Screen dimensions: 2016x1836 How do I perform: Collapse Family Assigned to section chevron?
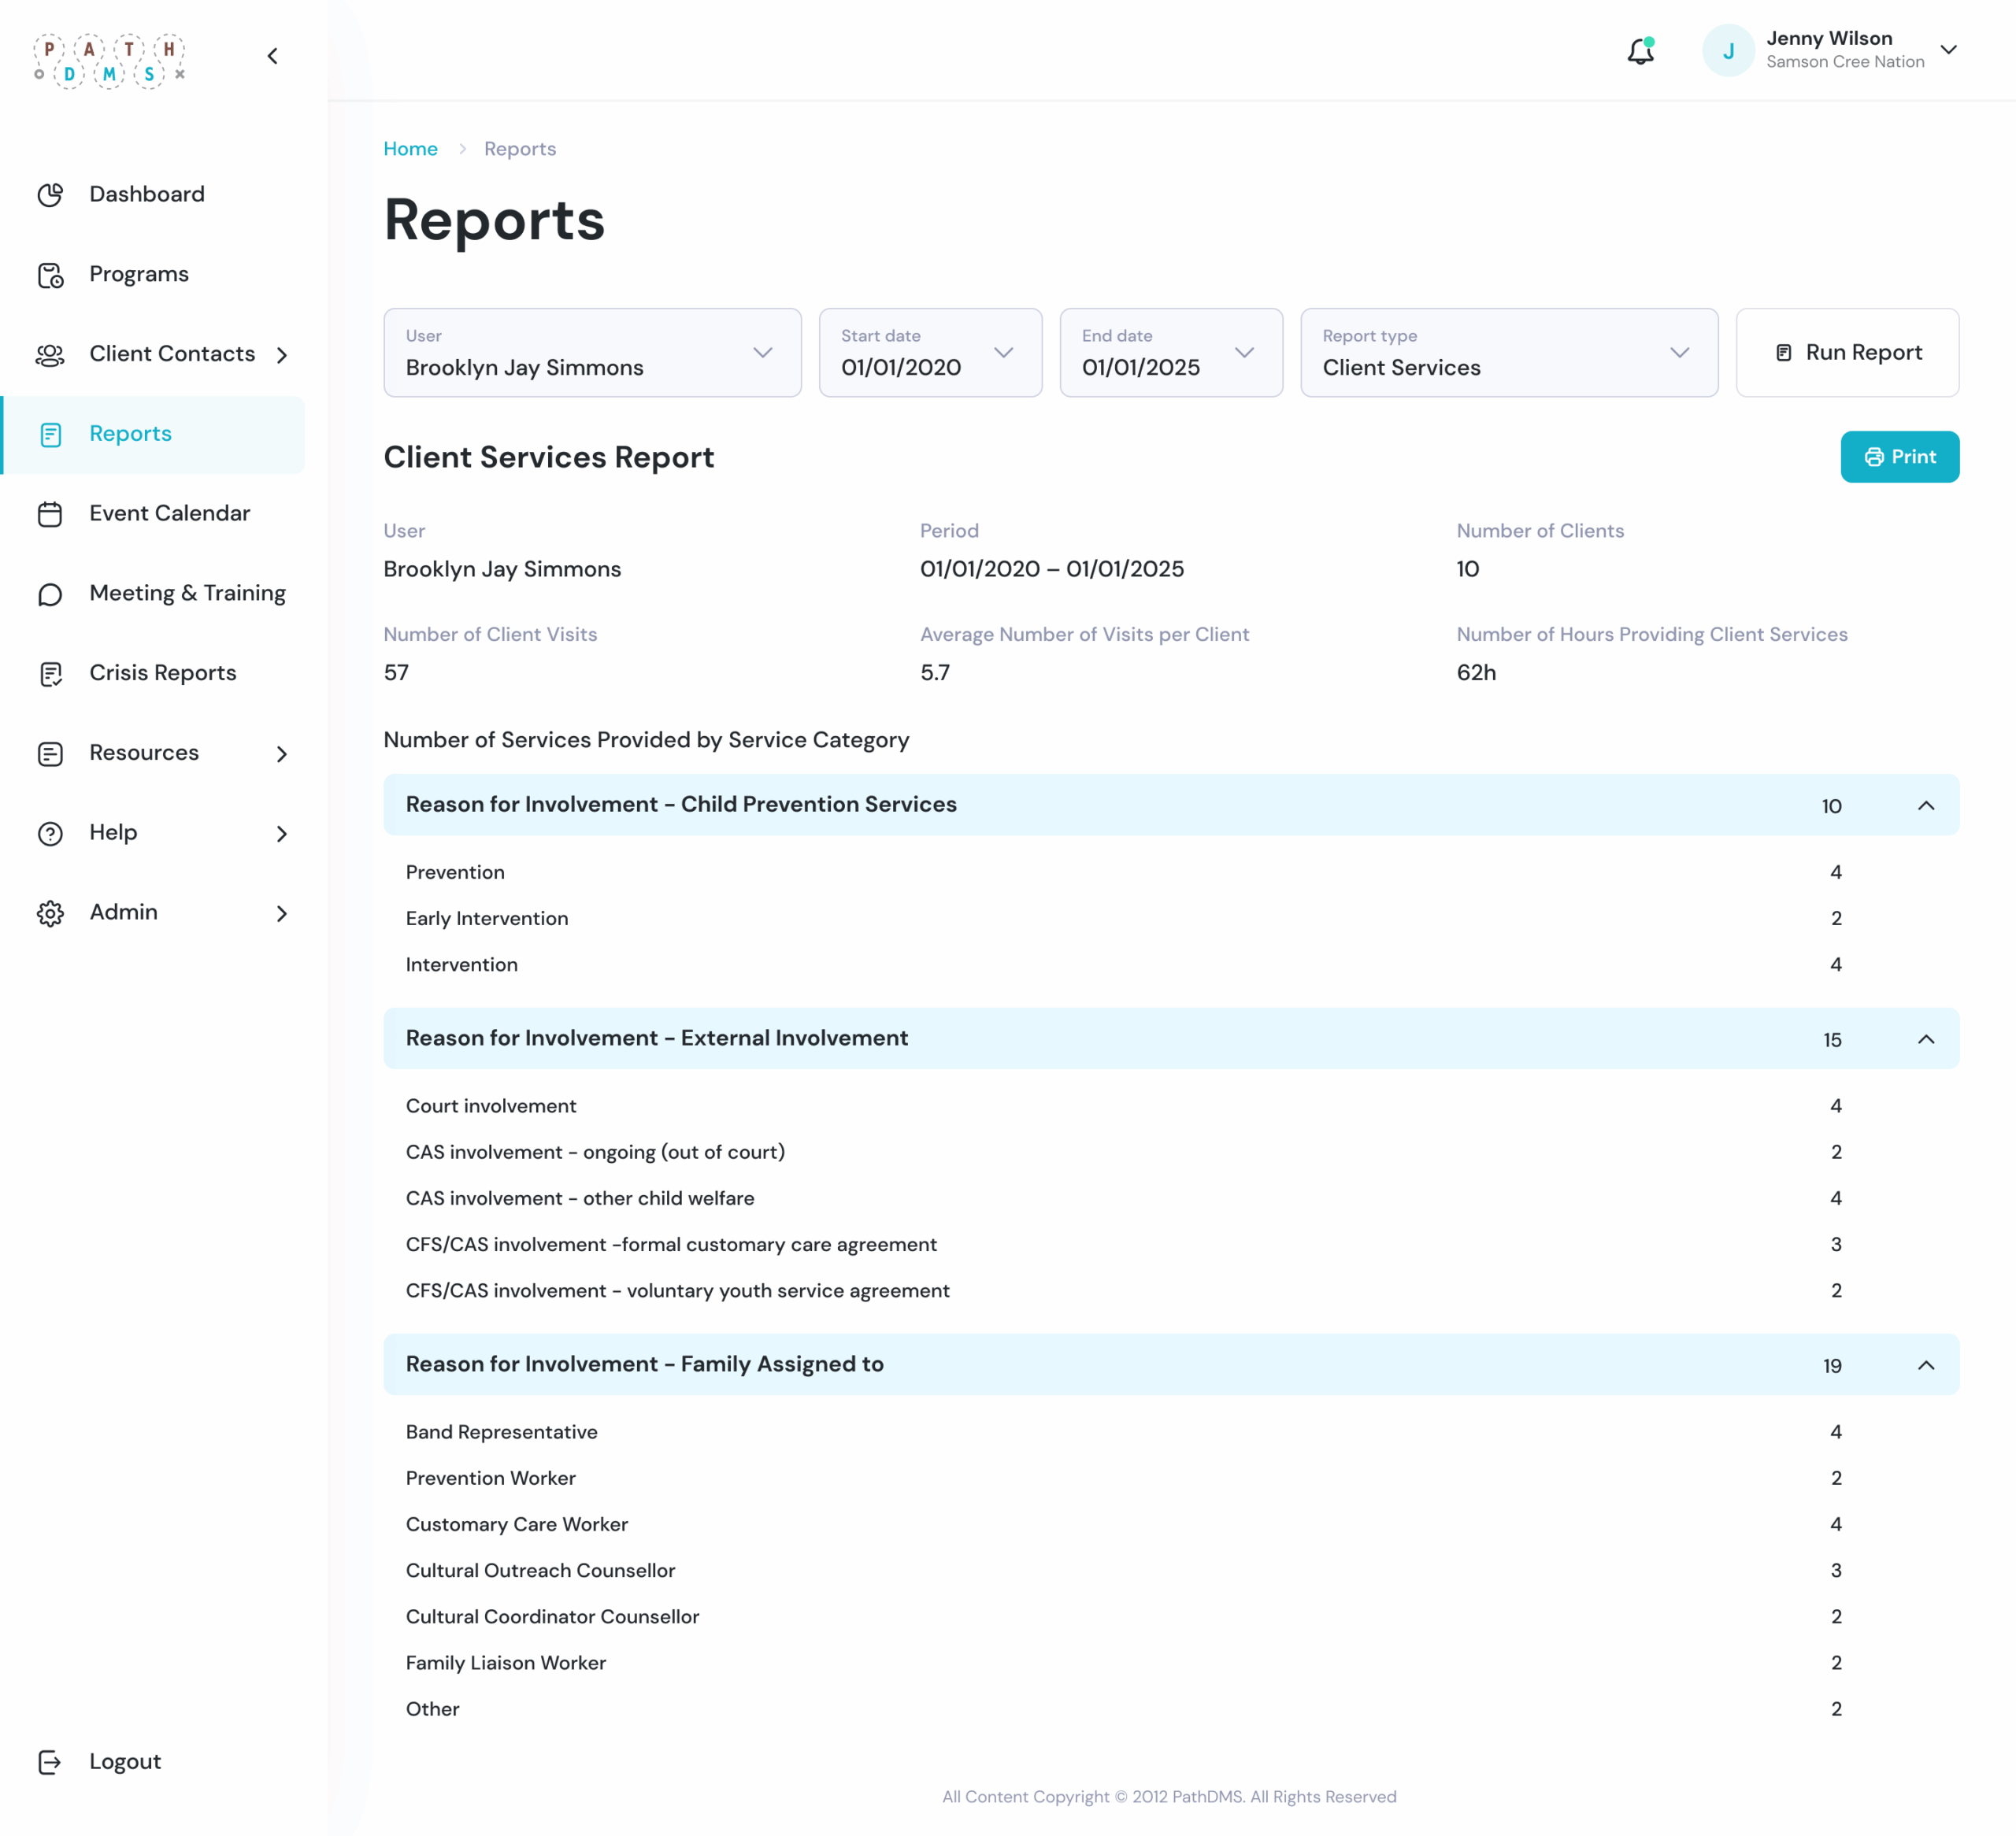click(1925, 1366)
